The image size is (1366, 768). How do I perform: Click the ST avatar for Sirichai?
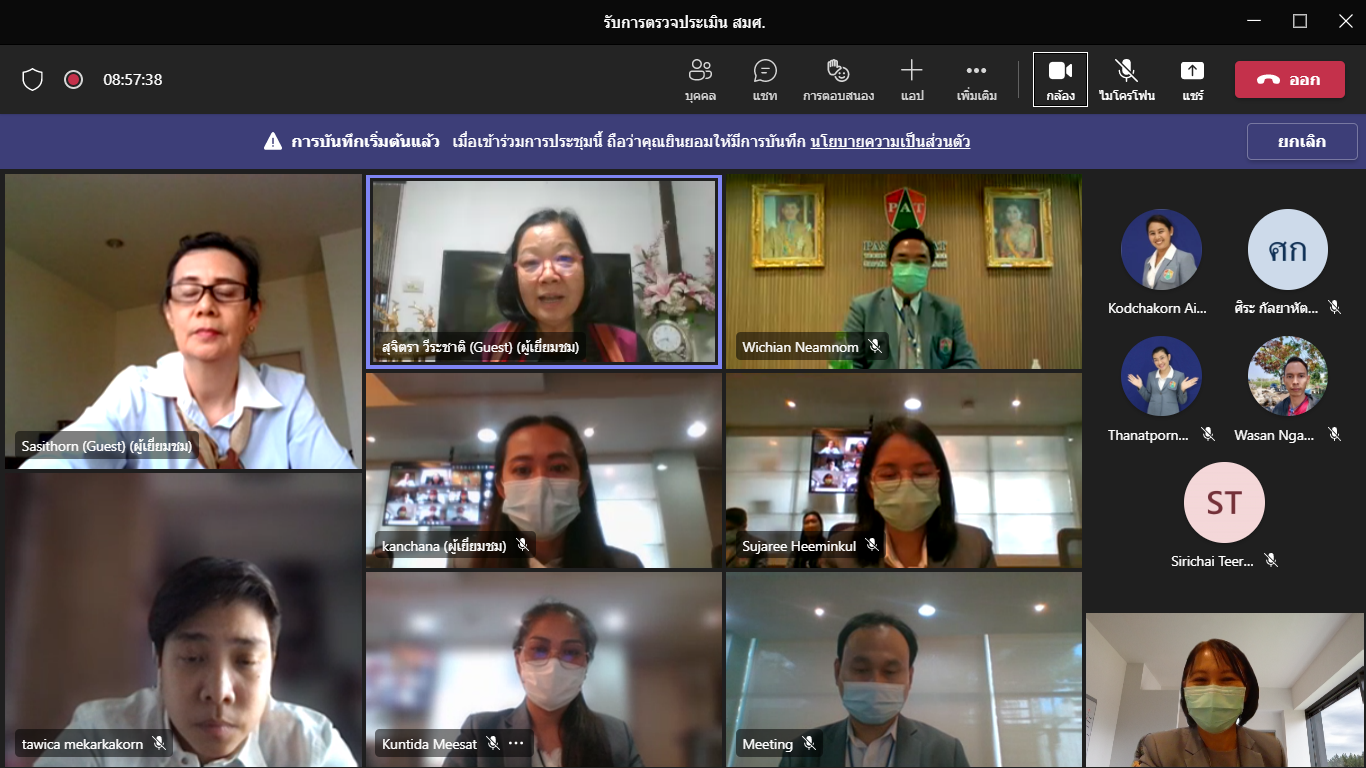pyautogui.click(x=1224, y=502)
